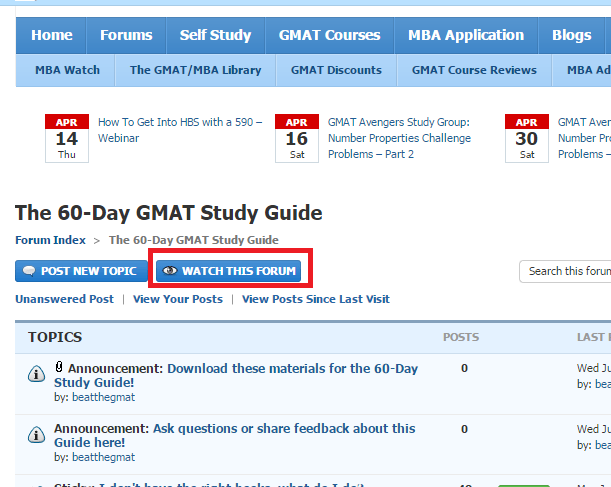611x487 pixels.
Task: Select the MBA Watch submenu link
Action: [x=67, y=70]
